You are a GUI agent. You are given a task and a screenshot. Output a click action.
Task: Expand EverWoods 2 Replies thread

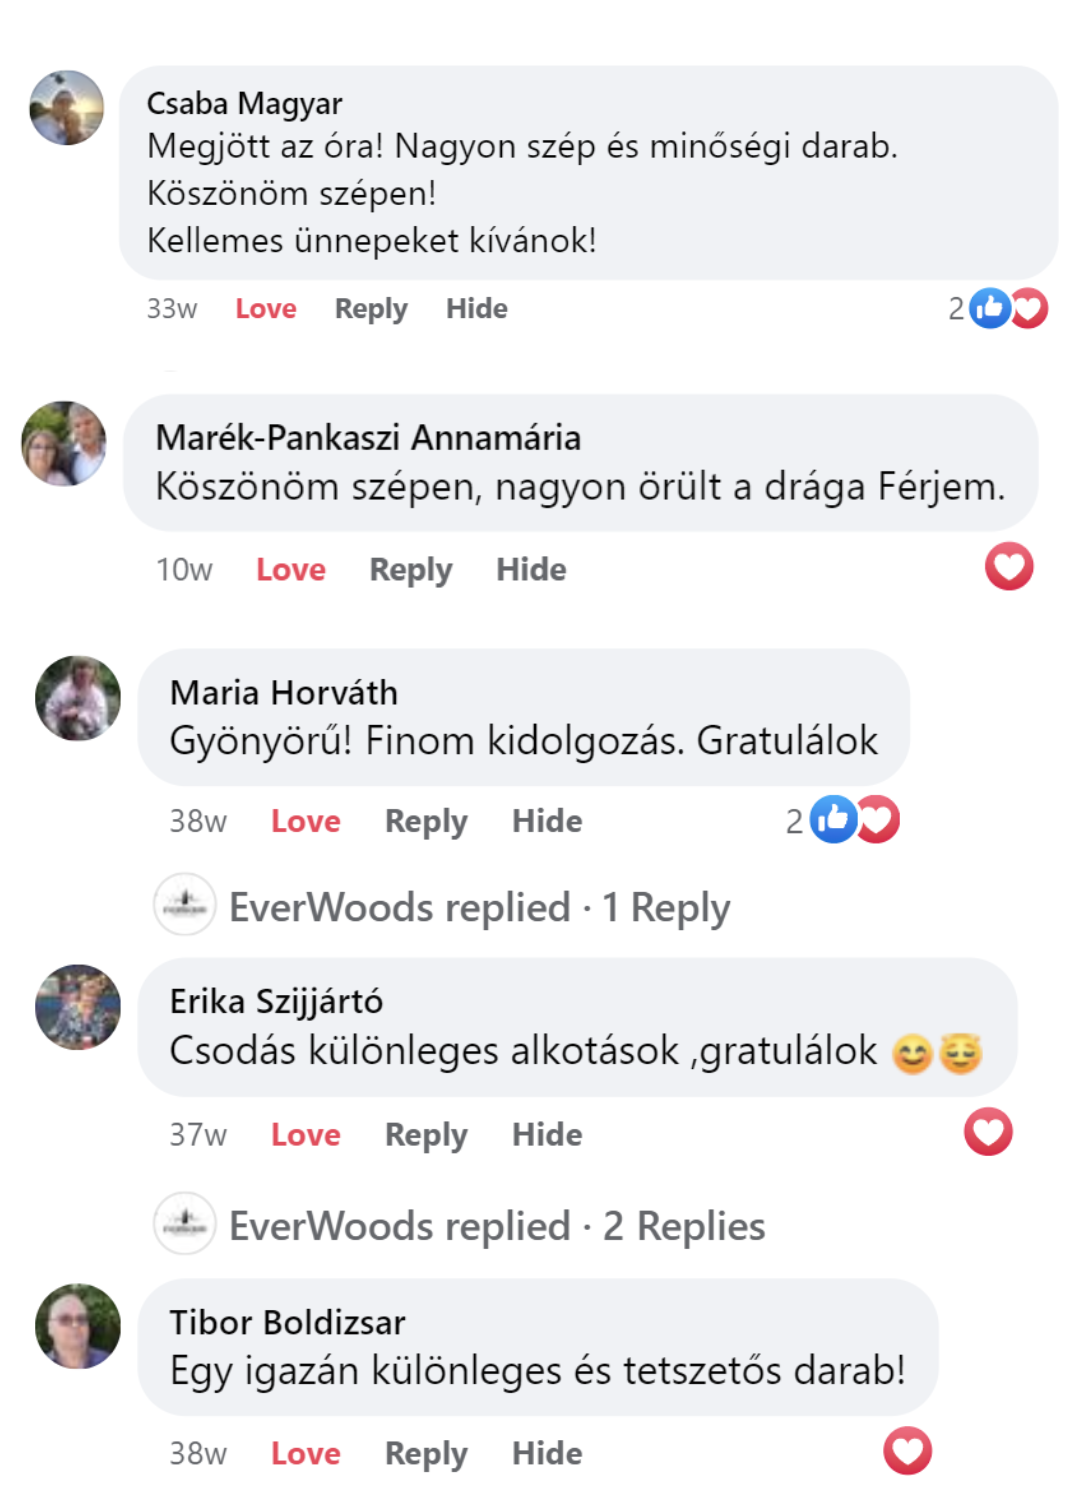[497, 1226]
